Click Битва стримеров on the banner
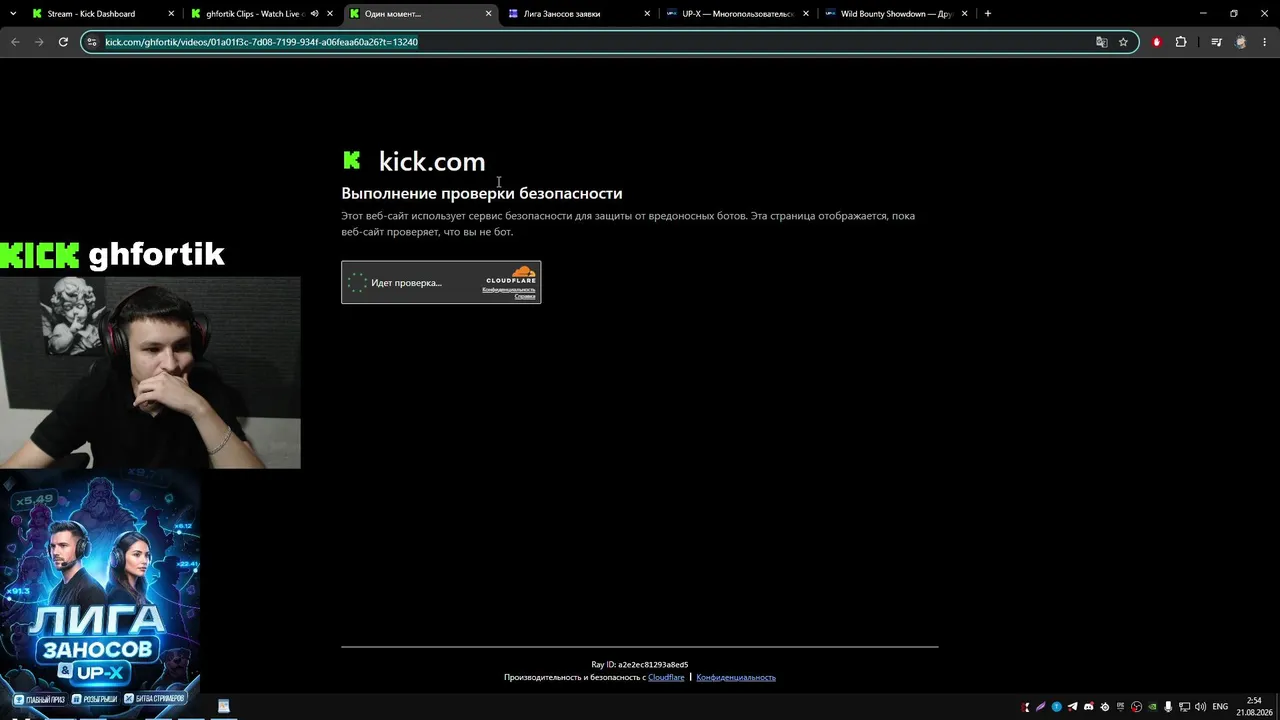The image size is (1280, 720). pos(154,698)
